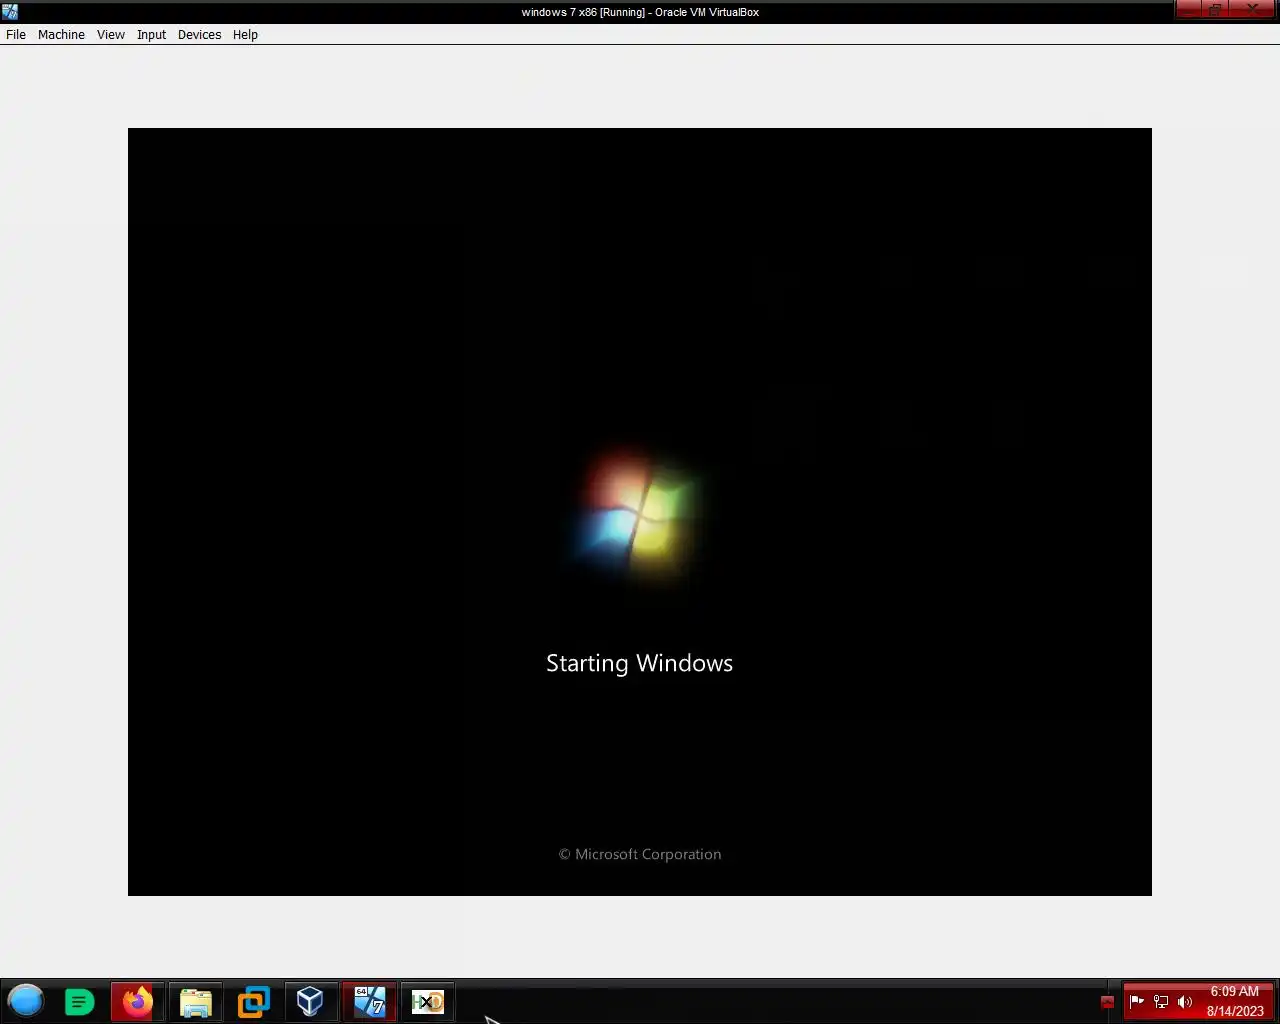This screenshot has width=1280, height=1024.
Task: Click the blue Start orb
Action: (26, 1001)
